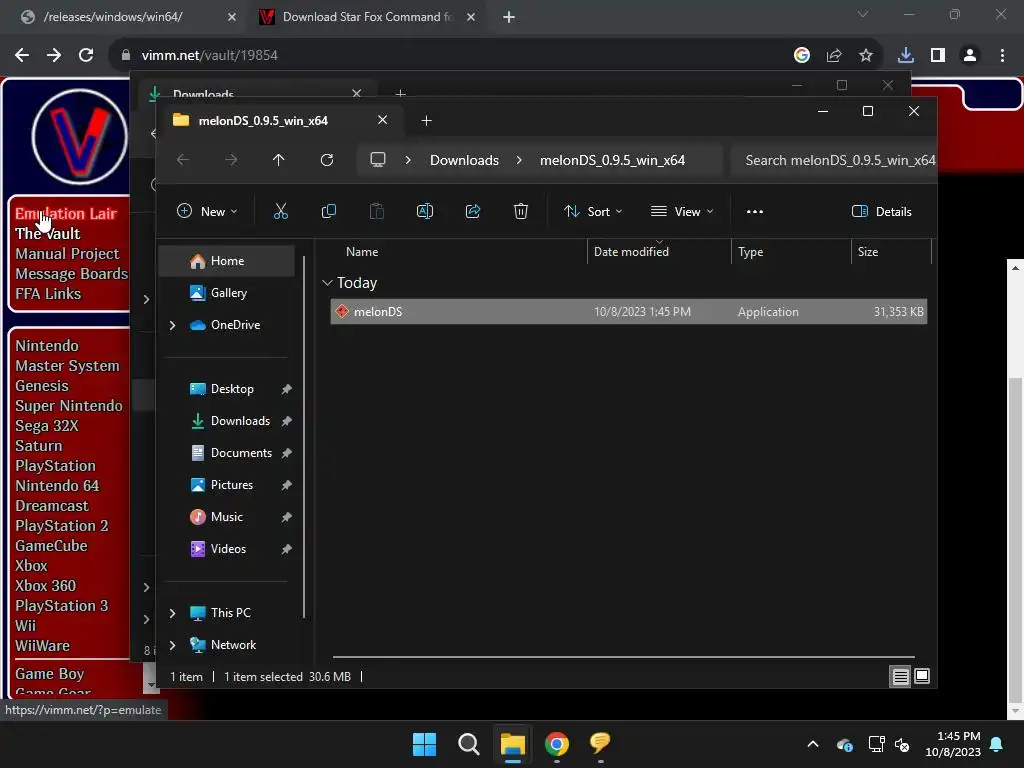The height and width of the screenshot is (768, 1024).
Task: Close the melonDS_0.9.5_win_x64 Explorer tab
Action: click(x=383, y=120)
